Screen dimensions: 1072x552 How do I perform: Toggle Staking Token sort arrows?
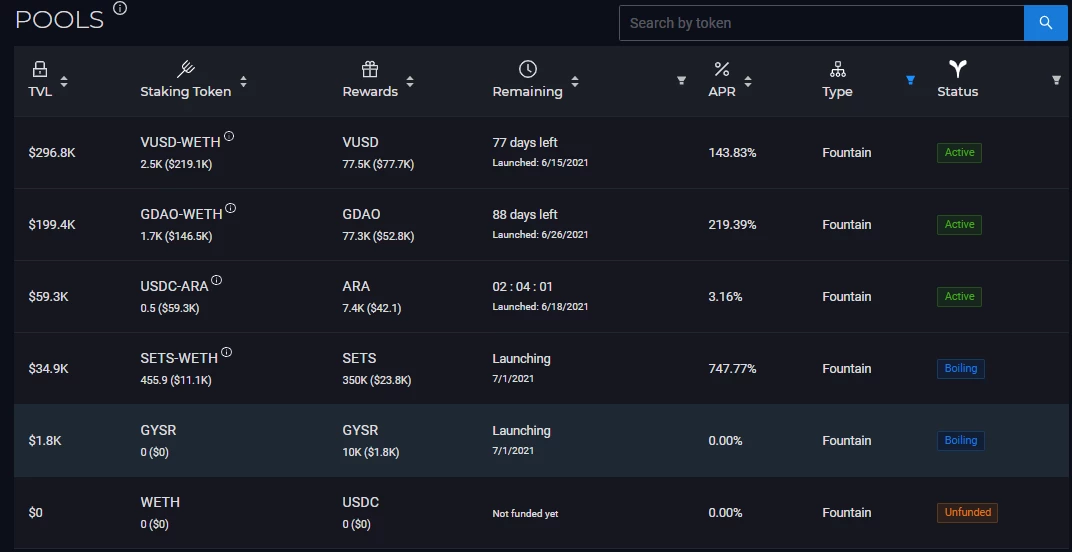click(x=243, y=81)
